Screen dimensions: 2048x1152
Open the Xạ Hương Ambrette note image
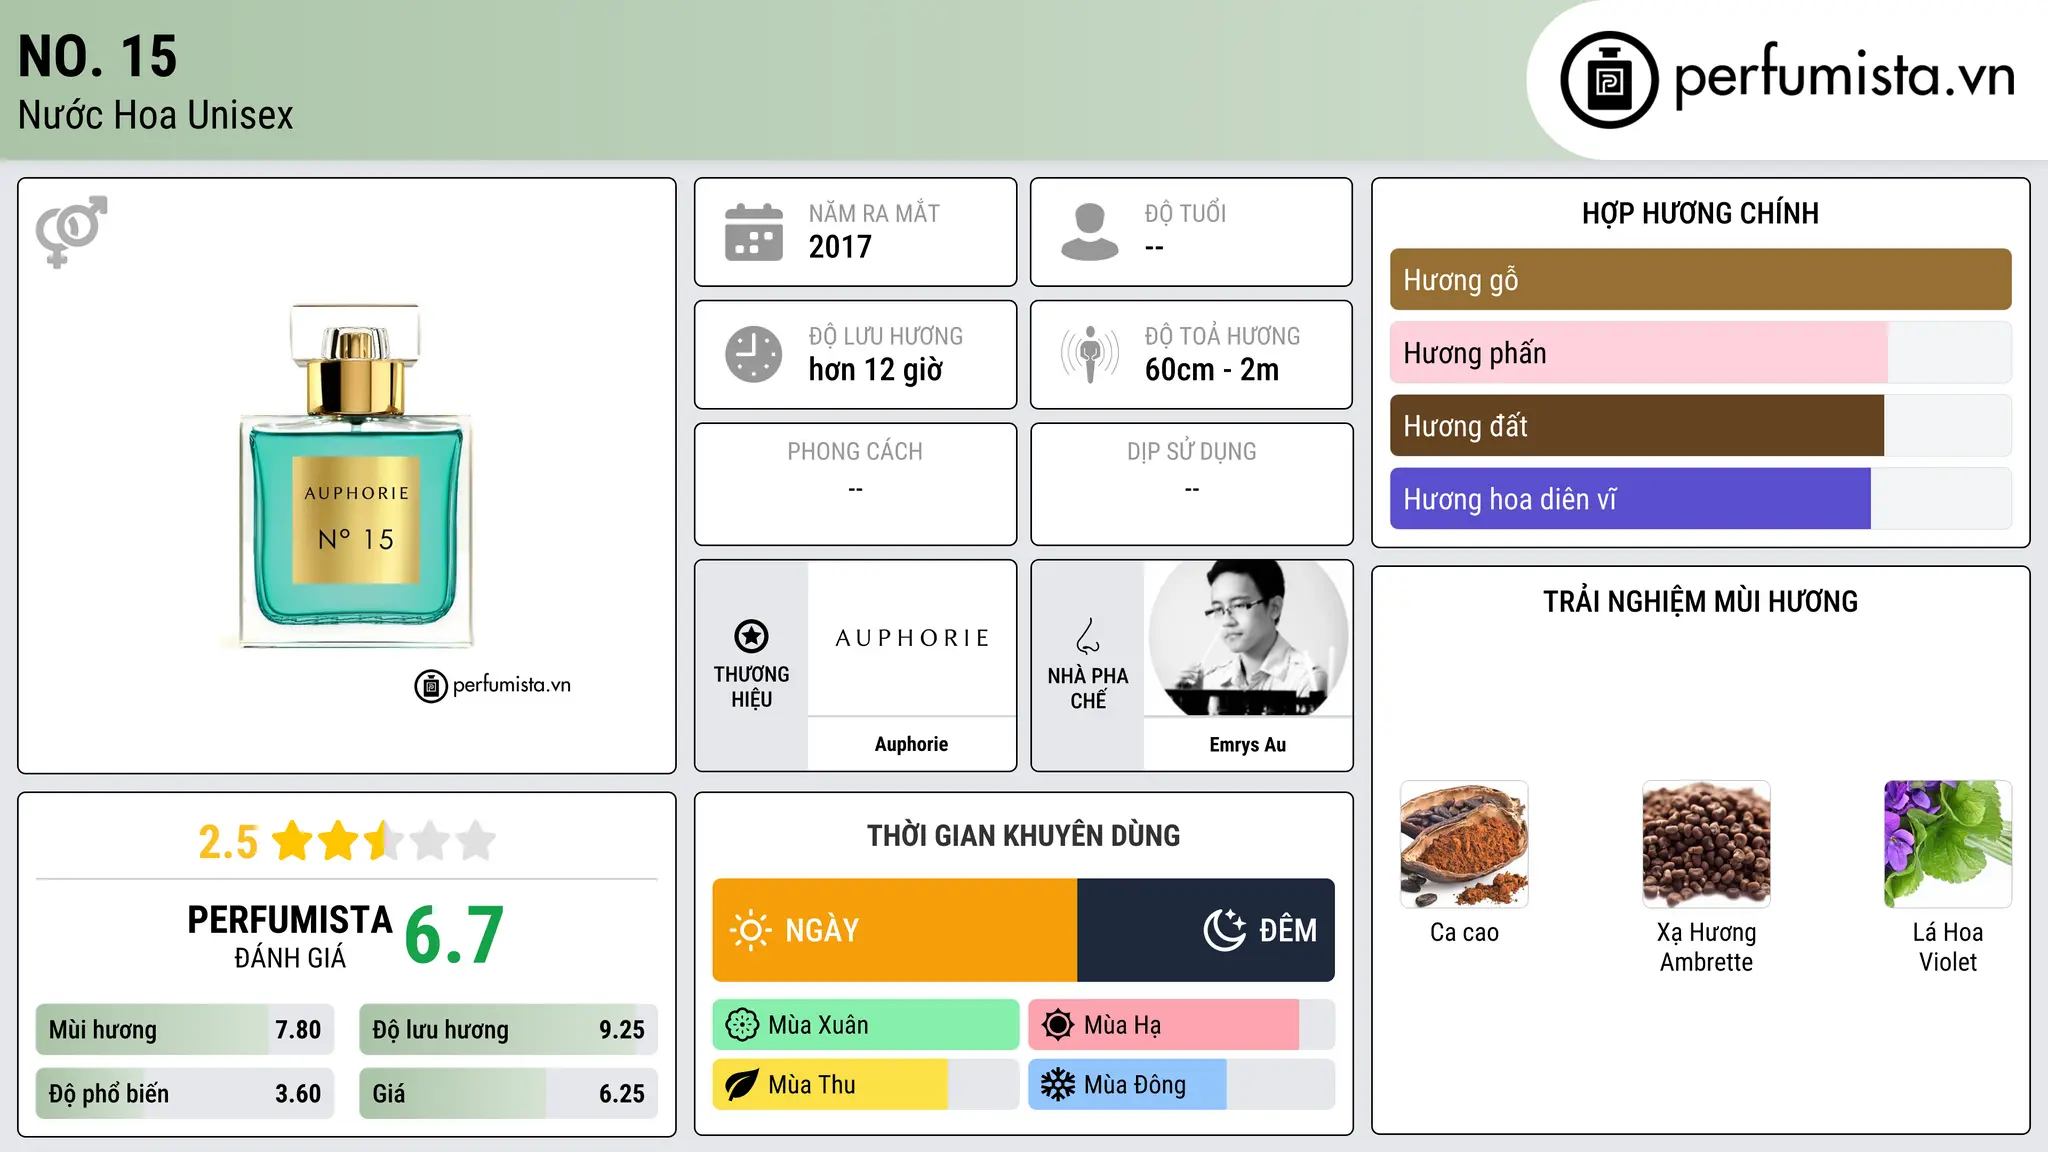tap(1706, 844)
